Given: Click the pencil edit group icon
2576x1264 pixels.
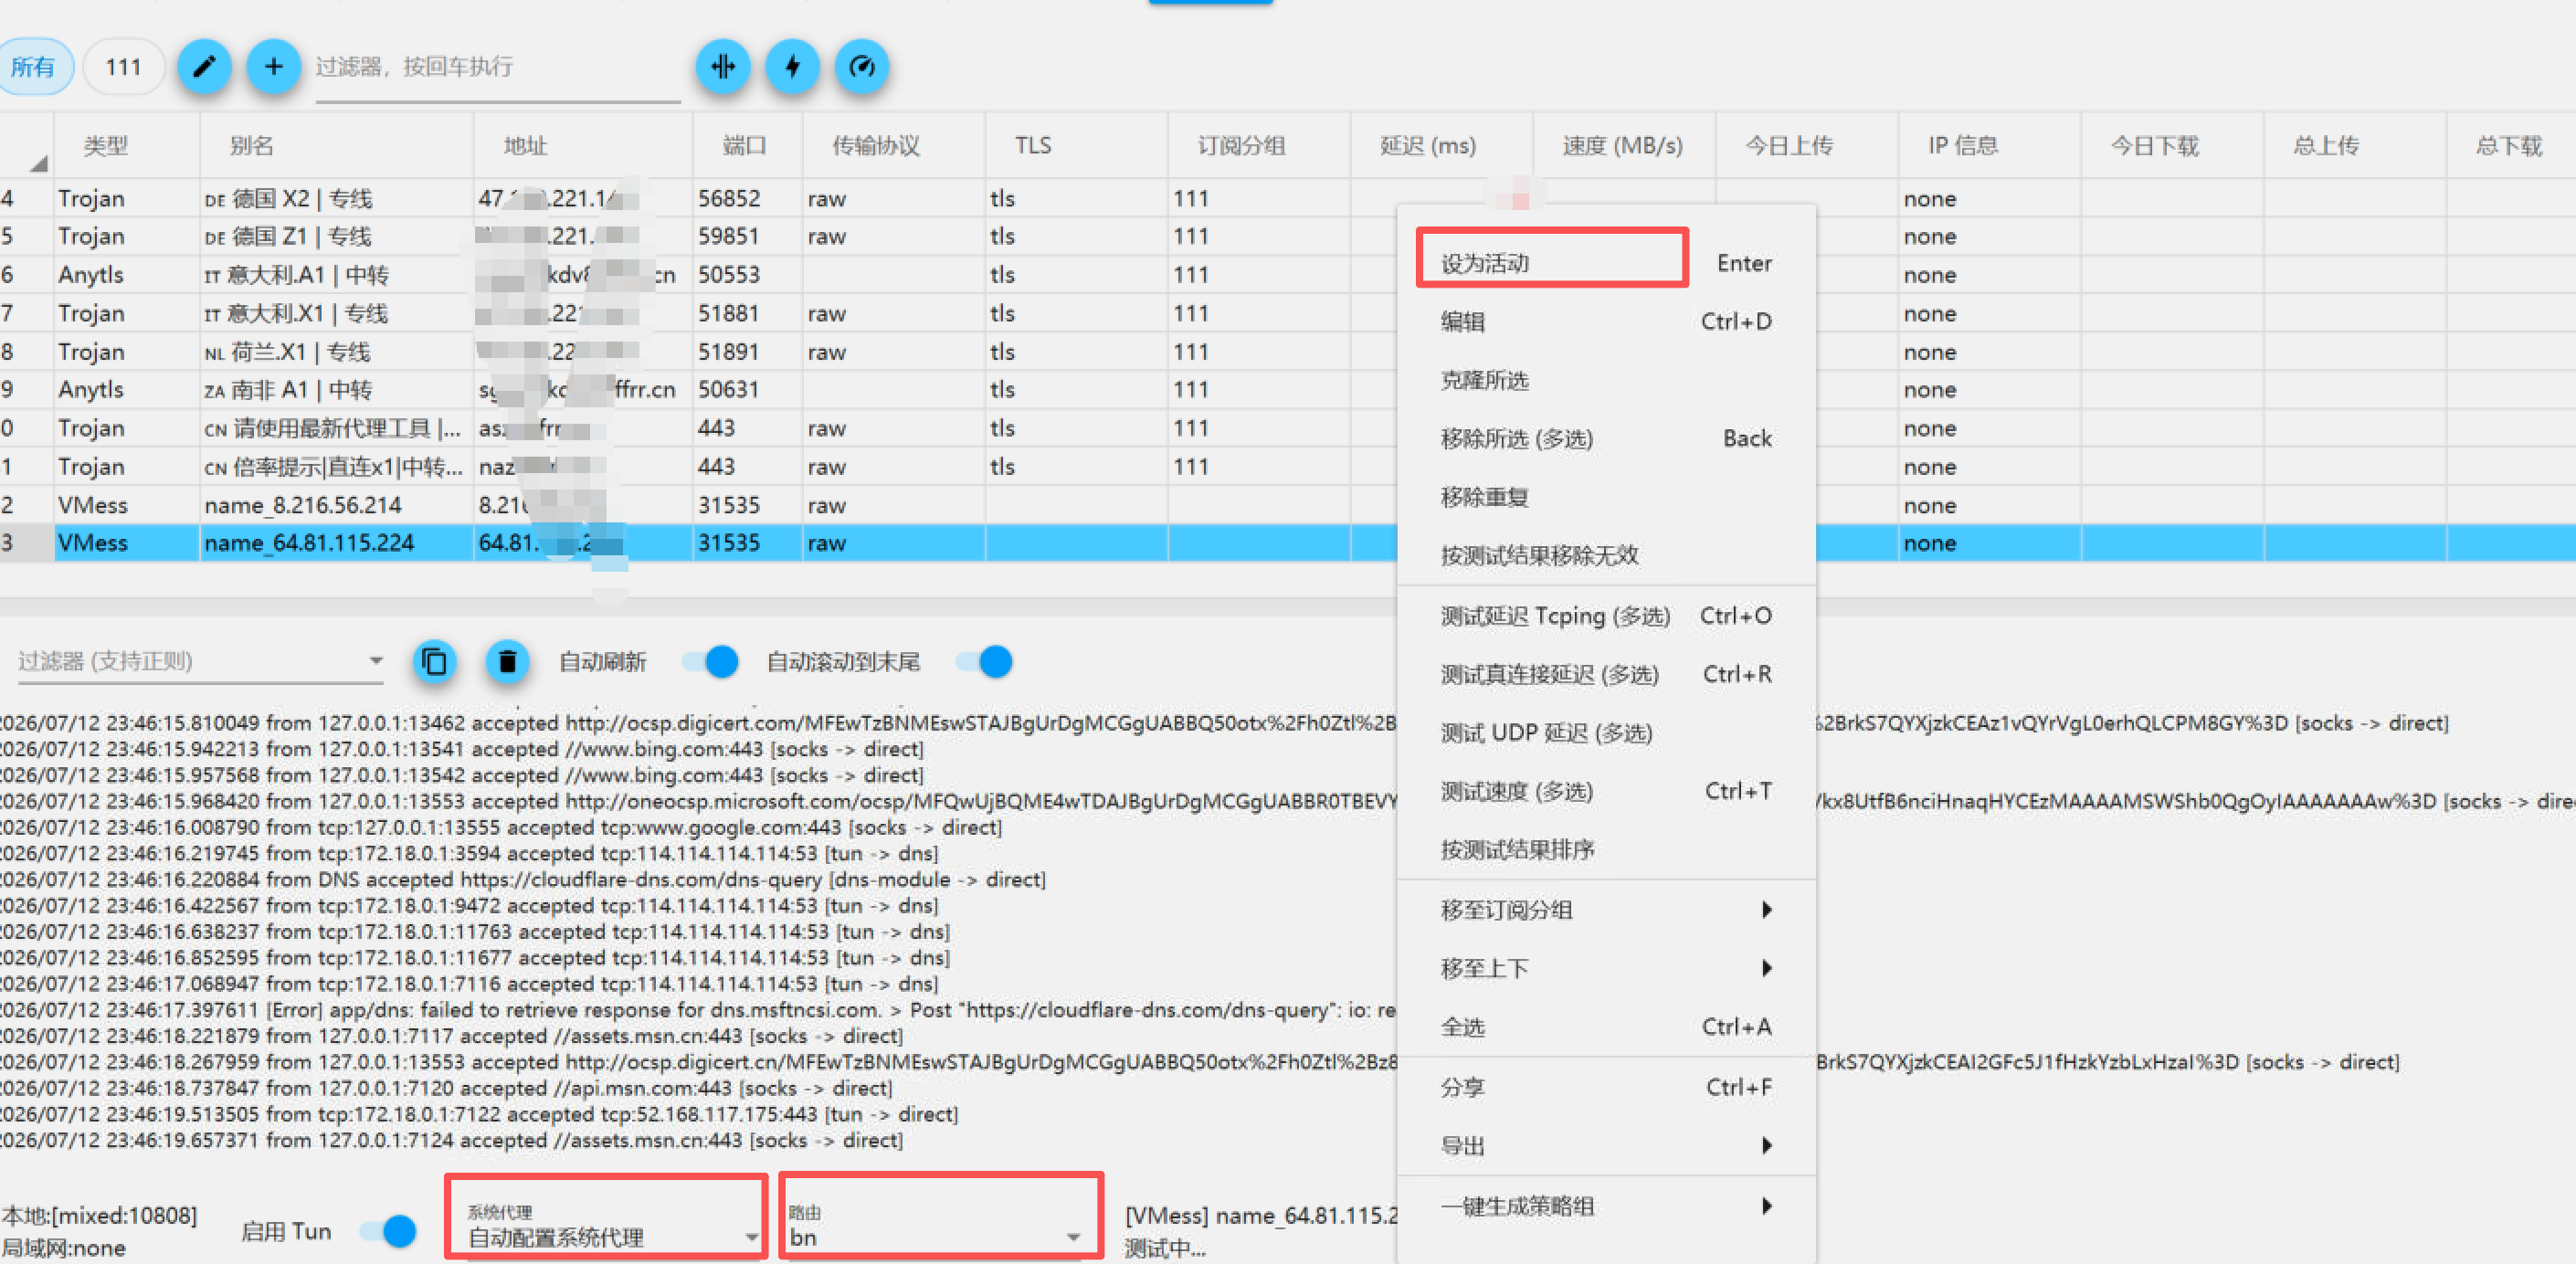Looking at the screenshot, I should tap(204, 67).
